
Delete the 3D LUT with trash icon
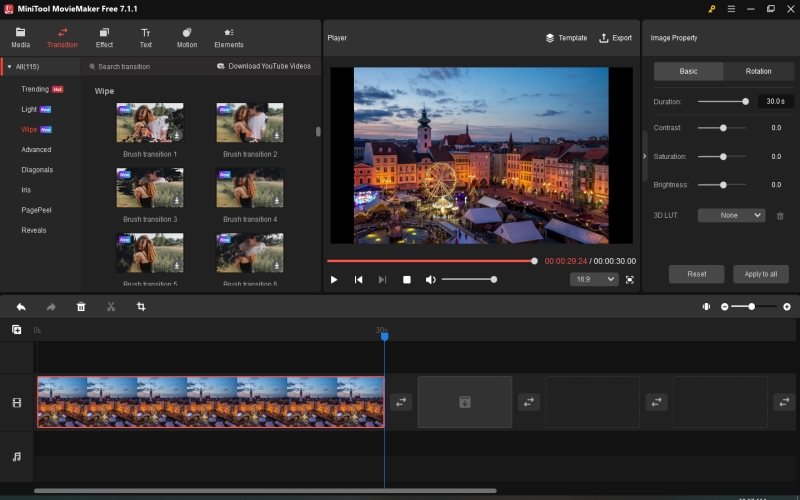point(780,215)
